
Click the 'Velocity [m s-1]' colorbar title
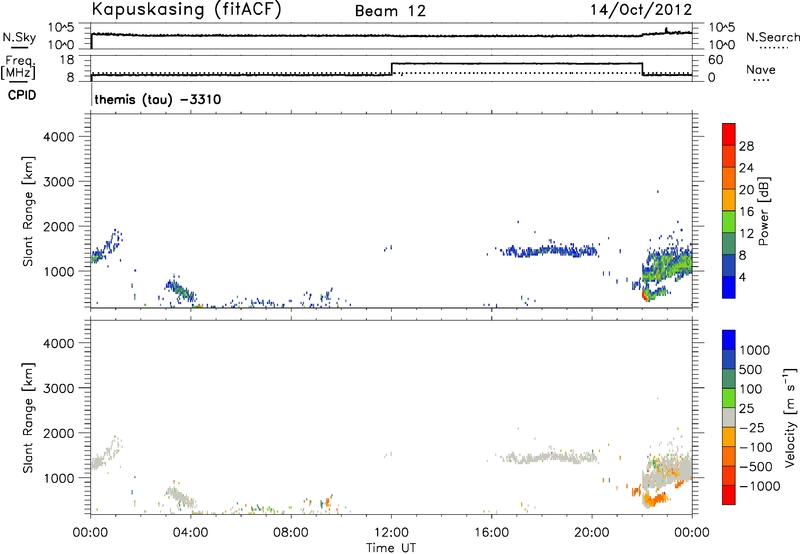(x=790, y=417)
